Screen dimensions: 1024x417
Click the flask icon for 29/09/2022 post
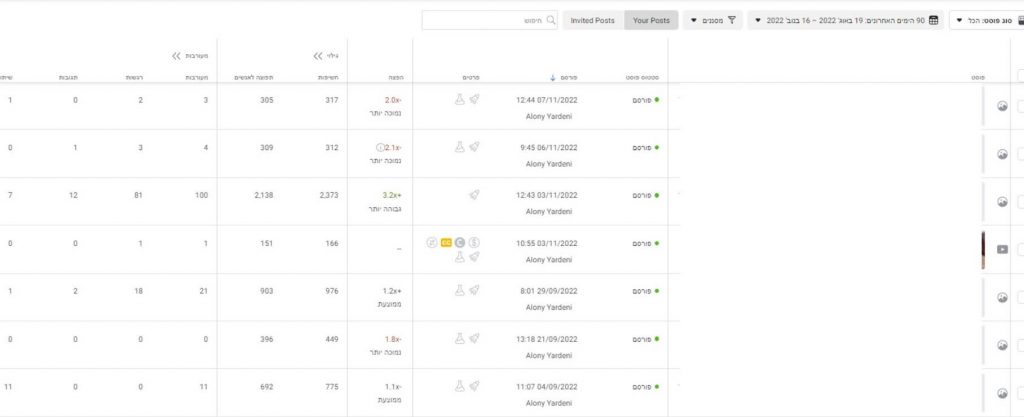tap(459, 290)
